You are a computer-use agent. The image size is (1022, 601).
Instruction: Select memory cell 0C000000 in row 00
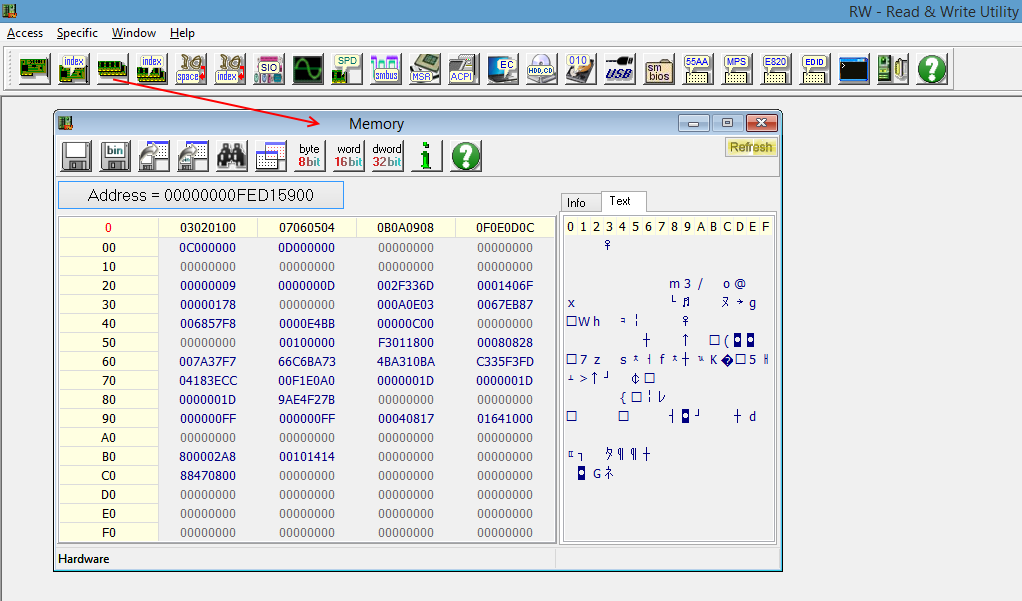coord(208,248)
